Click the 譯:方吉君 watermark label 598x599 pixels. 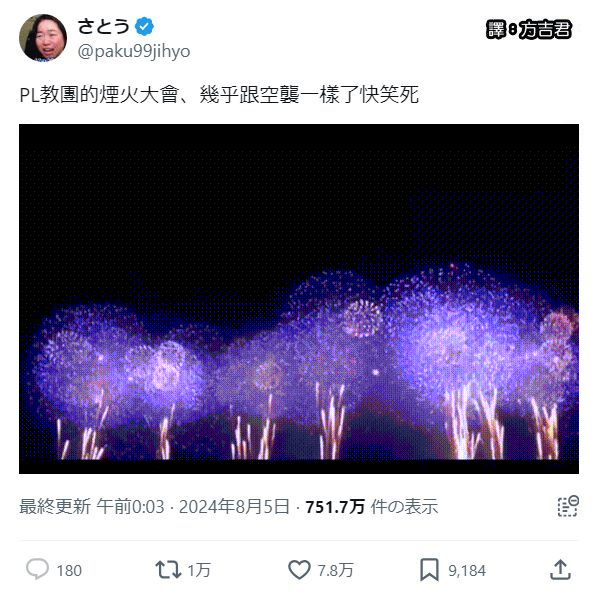point(529,29)
